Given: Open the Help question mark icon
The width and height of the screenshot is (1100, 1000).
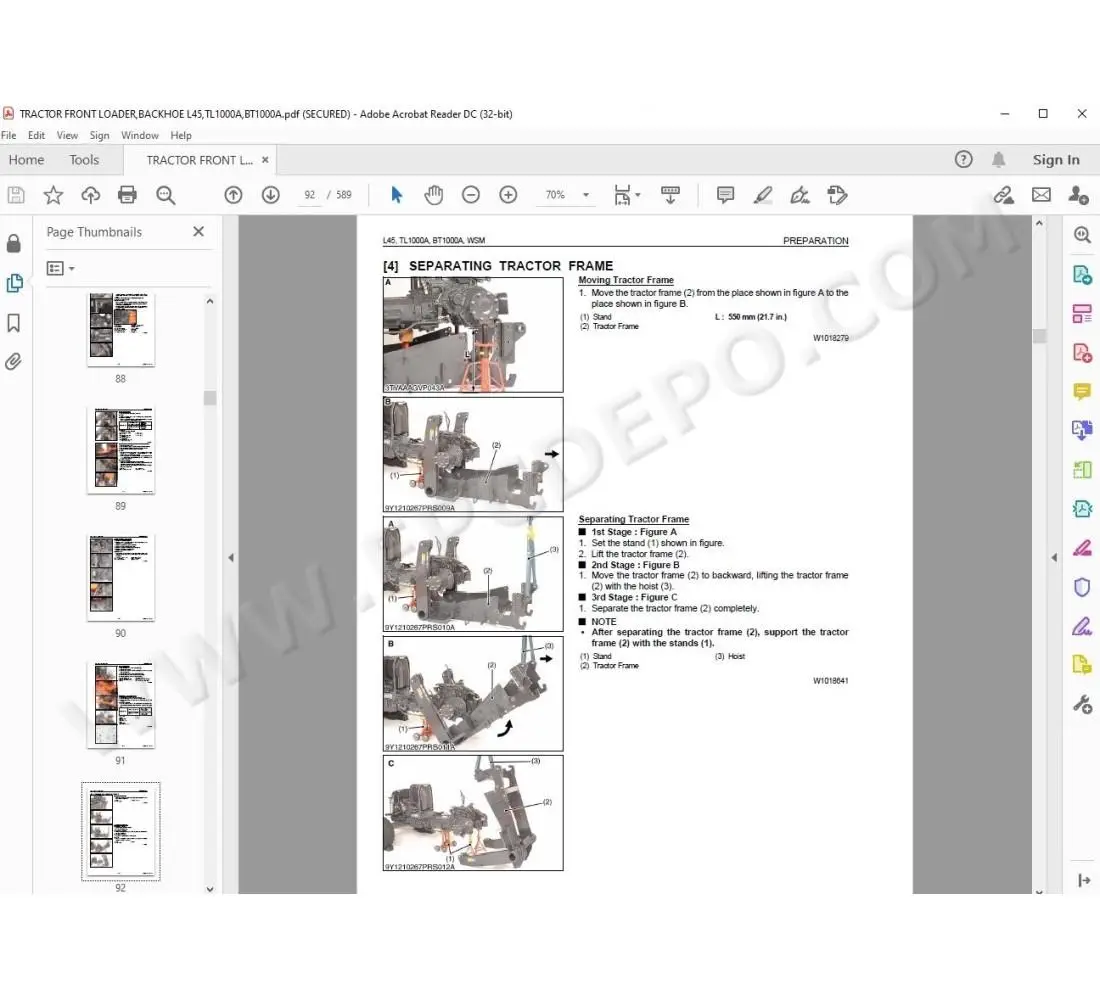Looking at the screenshot, I should [x=964, y=159].
